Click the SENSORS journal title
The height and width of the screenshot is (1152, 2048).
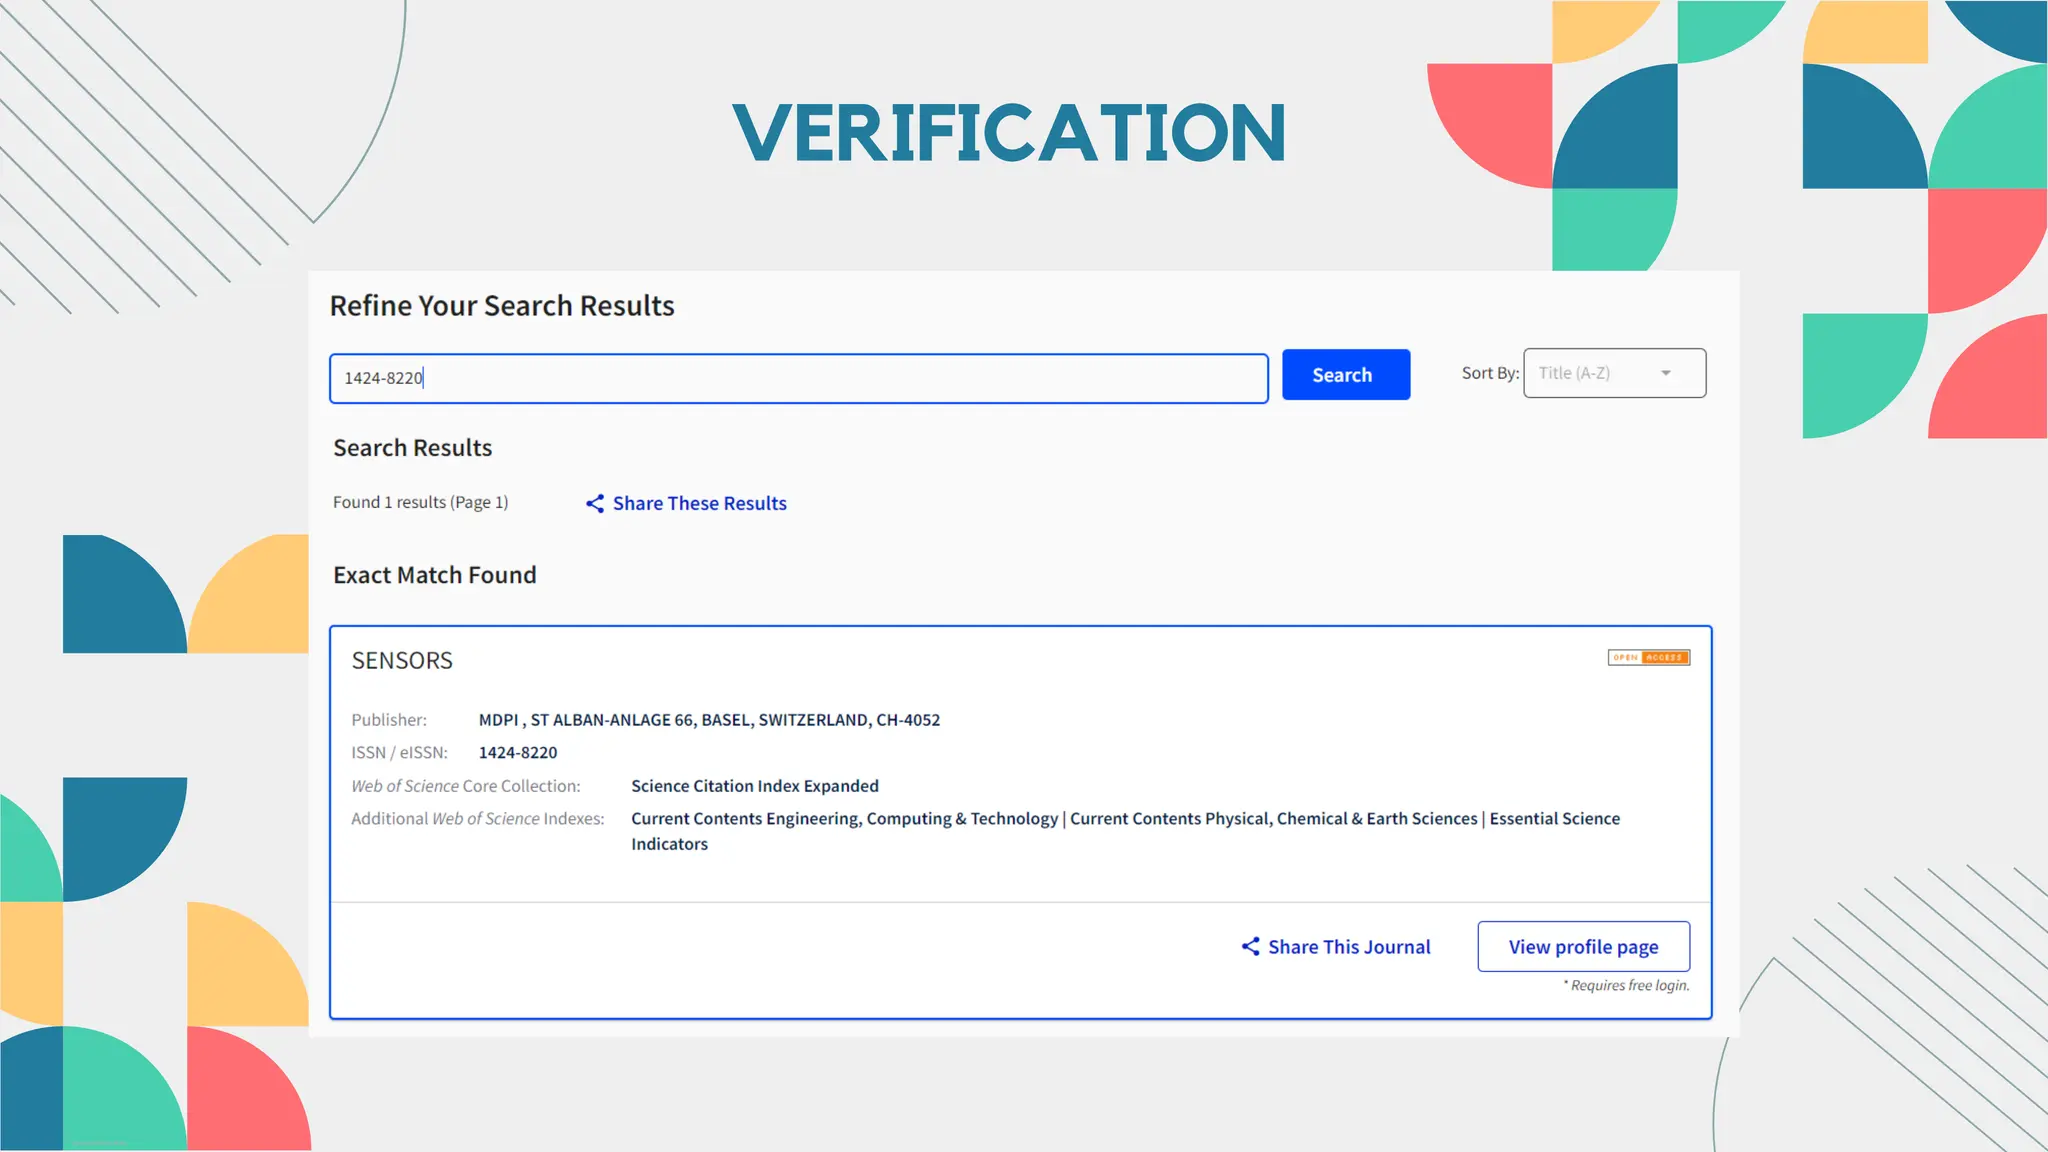tap(402, 661)
